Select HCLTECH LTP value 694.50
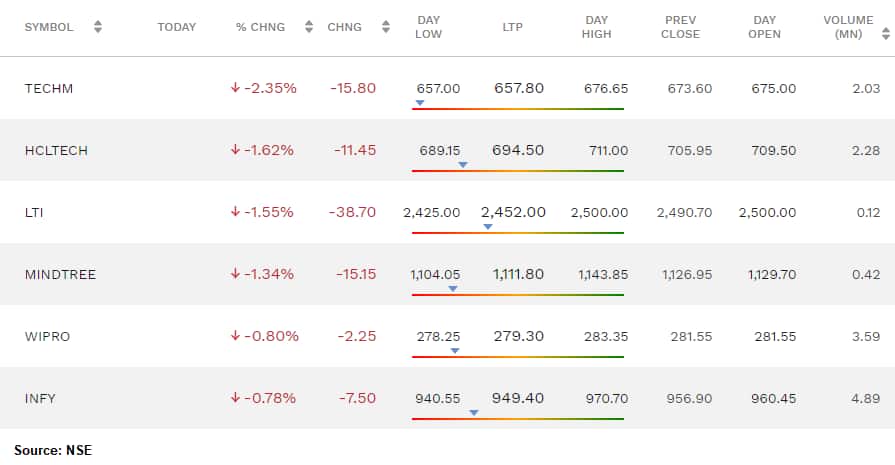The width and height of the screenshot is (895, 465). click(x=518, y=150)
